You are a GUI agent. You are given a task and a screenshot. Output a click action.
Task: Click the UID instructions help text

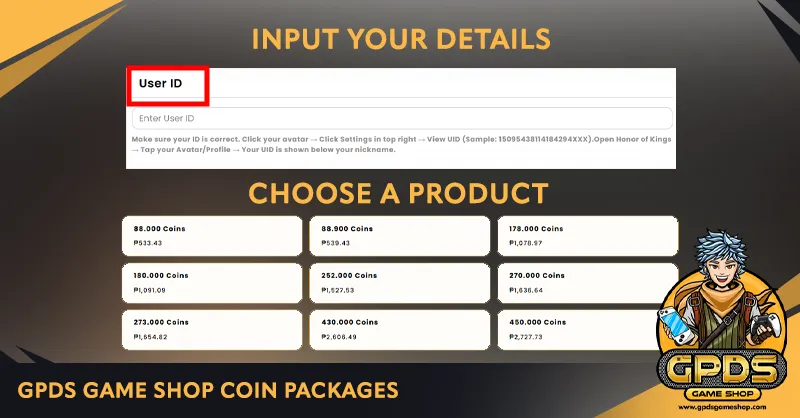[400, 144]
